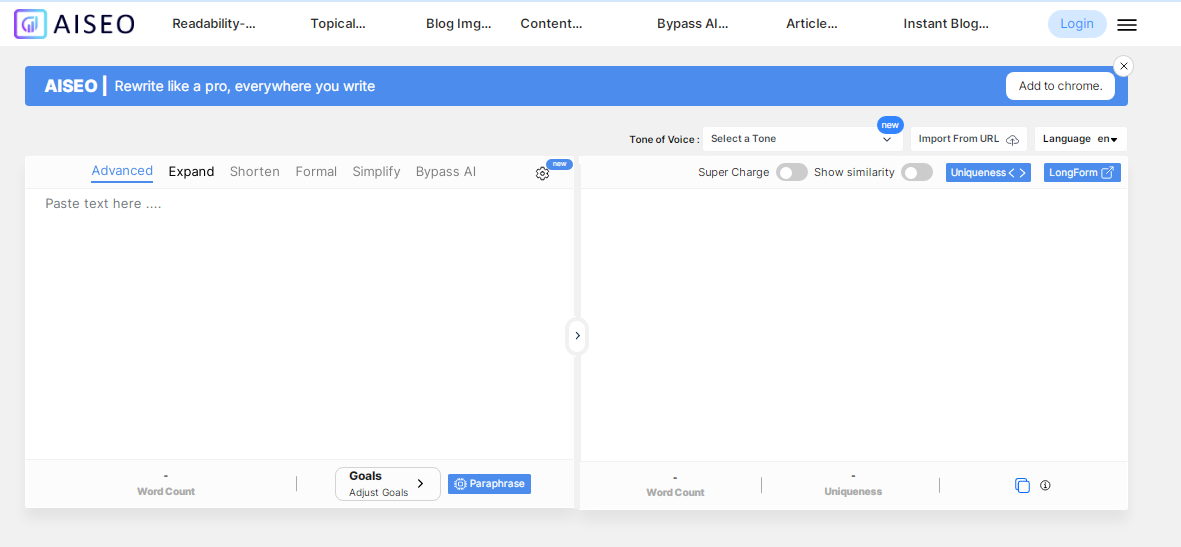Screen dimensions: 1181x547
Task: Open the Language en dropdown
Action: point(1081,139)
